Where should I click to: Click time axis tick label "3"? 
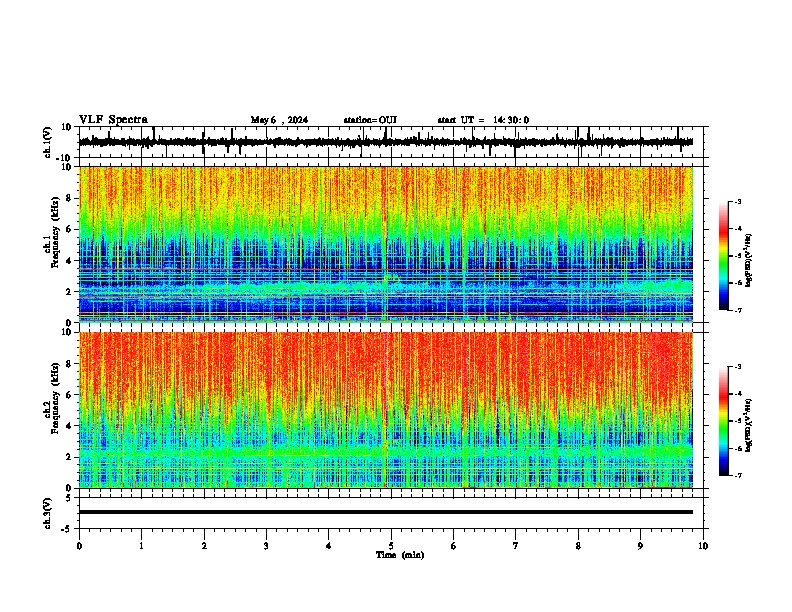[266, 546]
